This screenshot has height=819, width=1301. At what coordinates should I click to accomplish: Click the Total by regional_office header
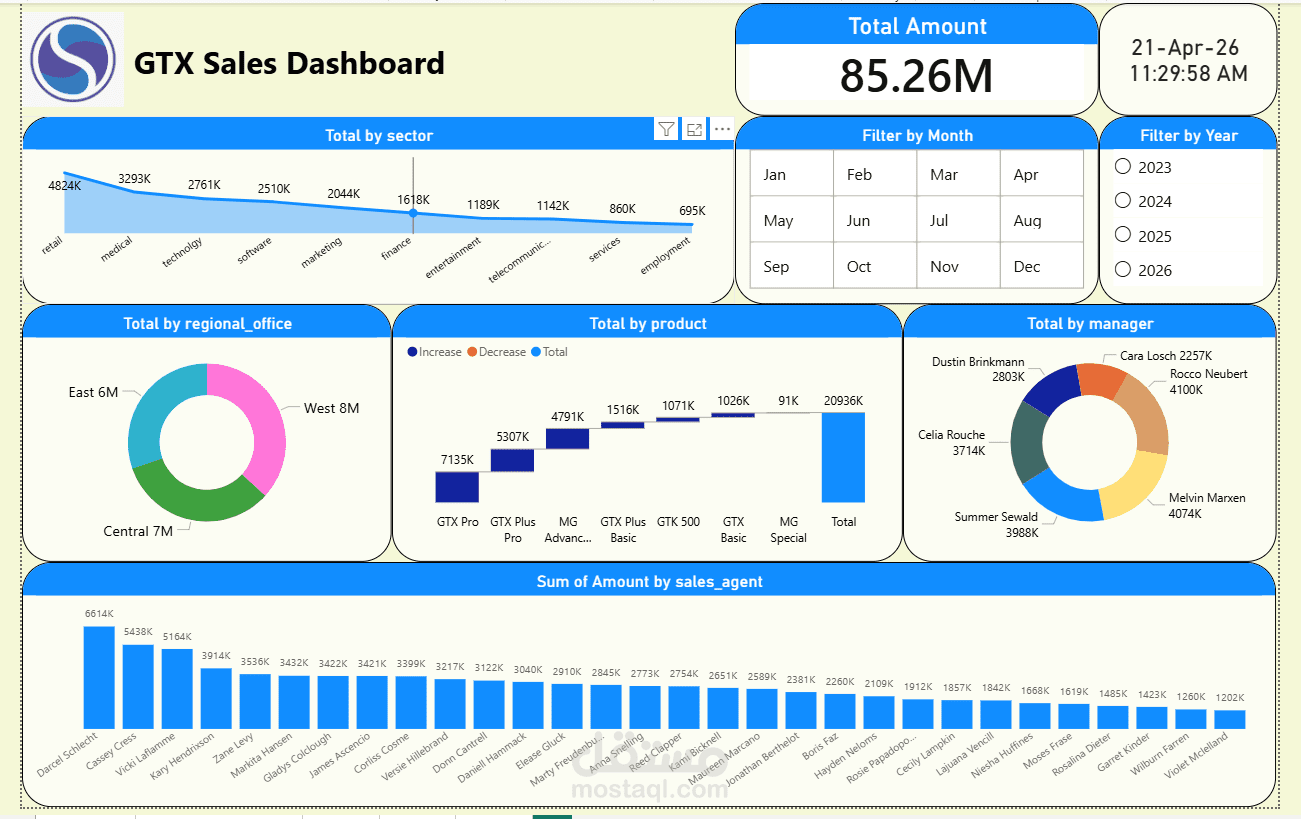207,324
